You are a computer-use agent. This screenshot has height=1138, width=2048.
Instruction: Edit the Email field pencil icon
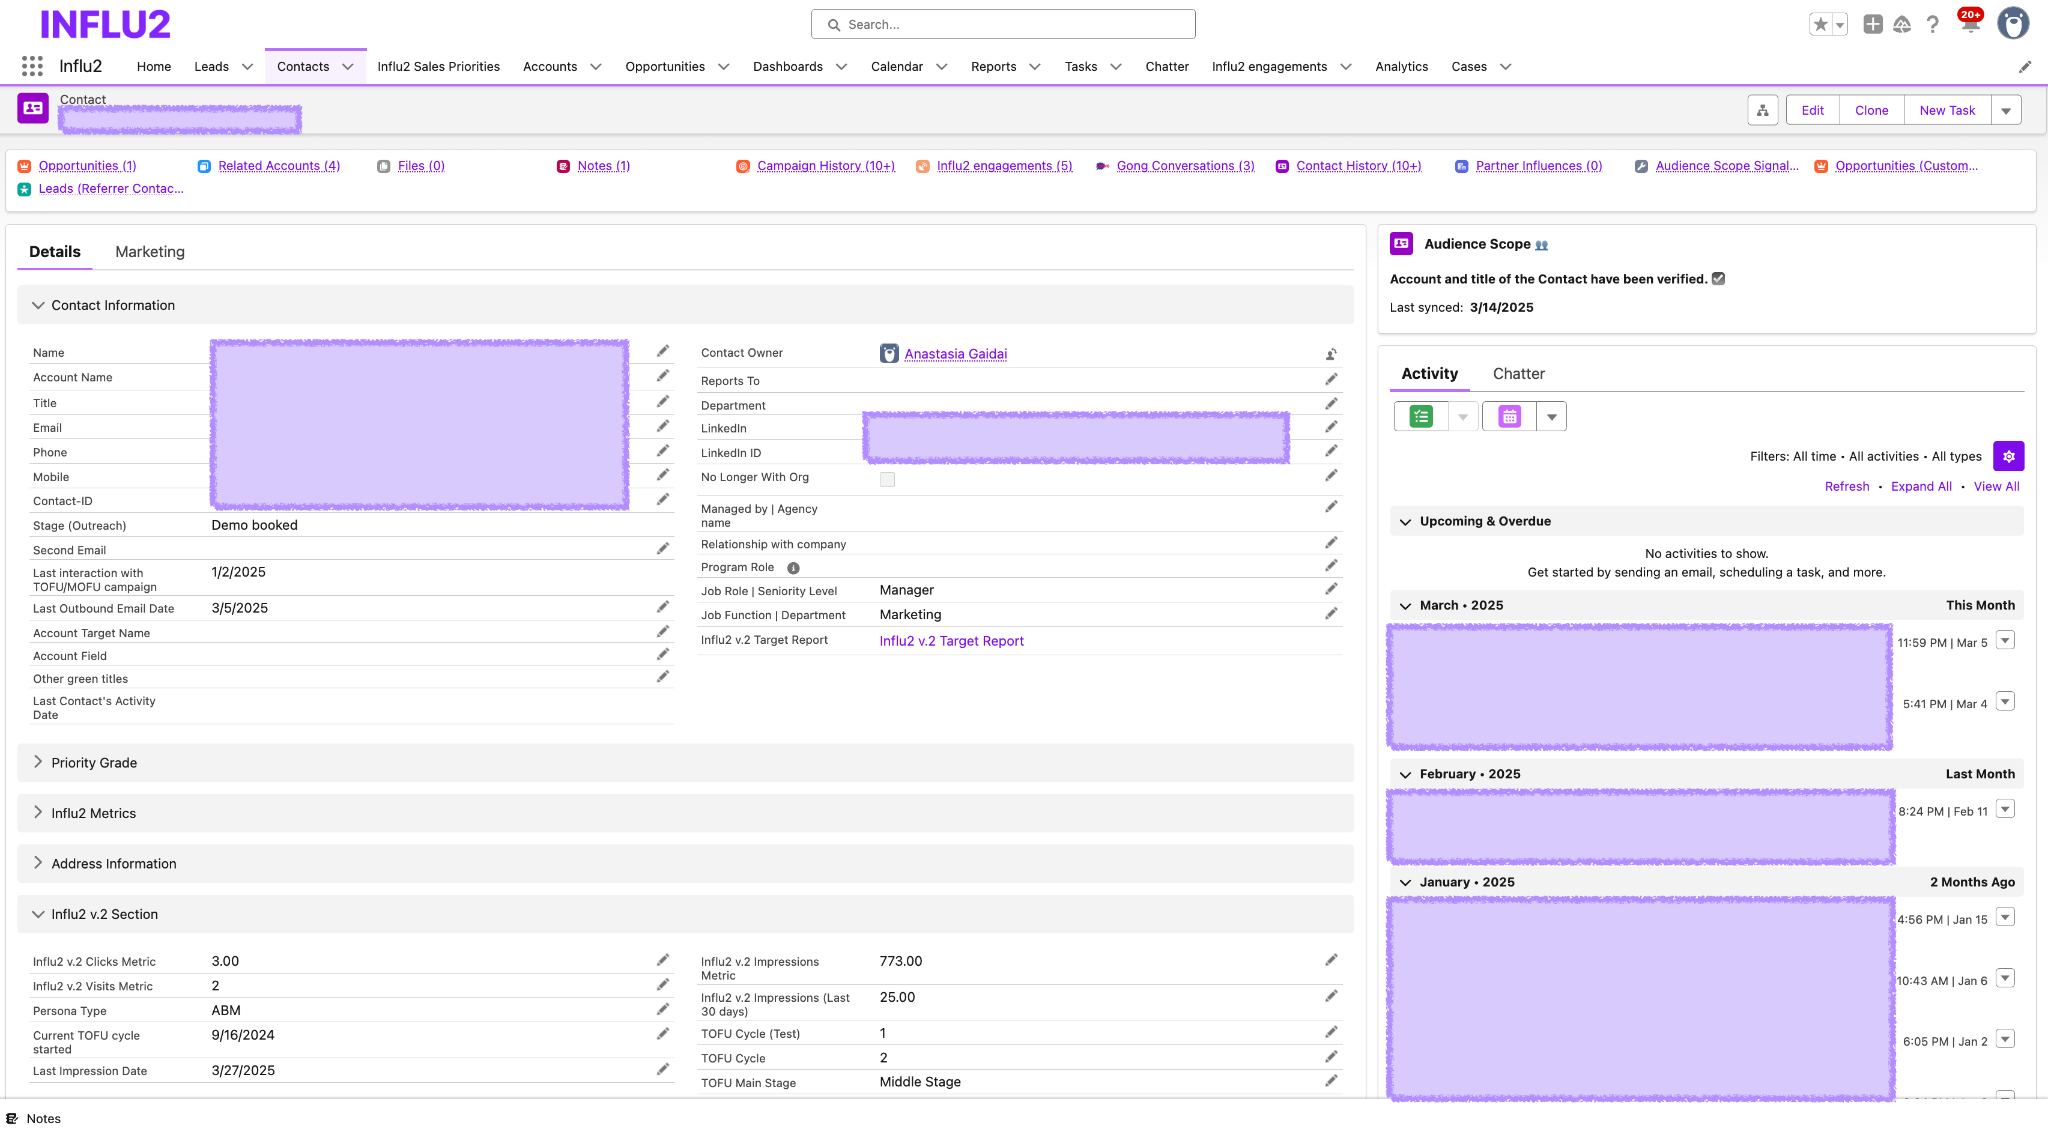pyautogui.click(x=663, y=426)
